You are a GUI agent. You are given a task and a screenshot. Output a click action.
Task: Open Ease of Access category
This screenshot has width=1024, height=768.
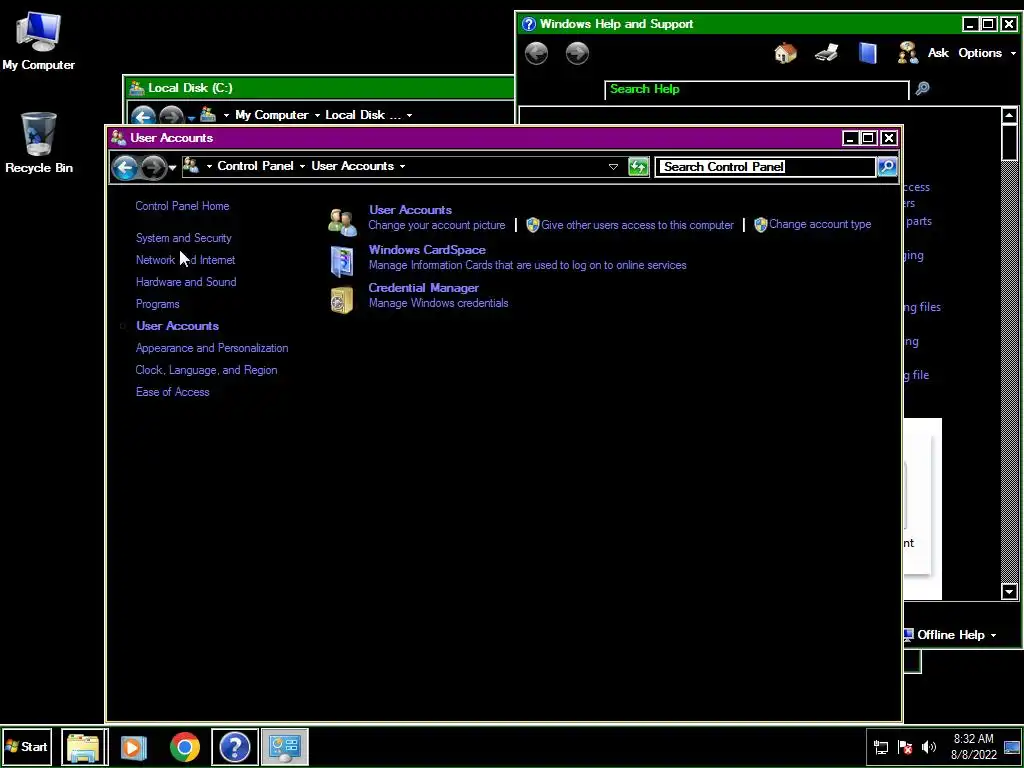coord(172,392)
